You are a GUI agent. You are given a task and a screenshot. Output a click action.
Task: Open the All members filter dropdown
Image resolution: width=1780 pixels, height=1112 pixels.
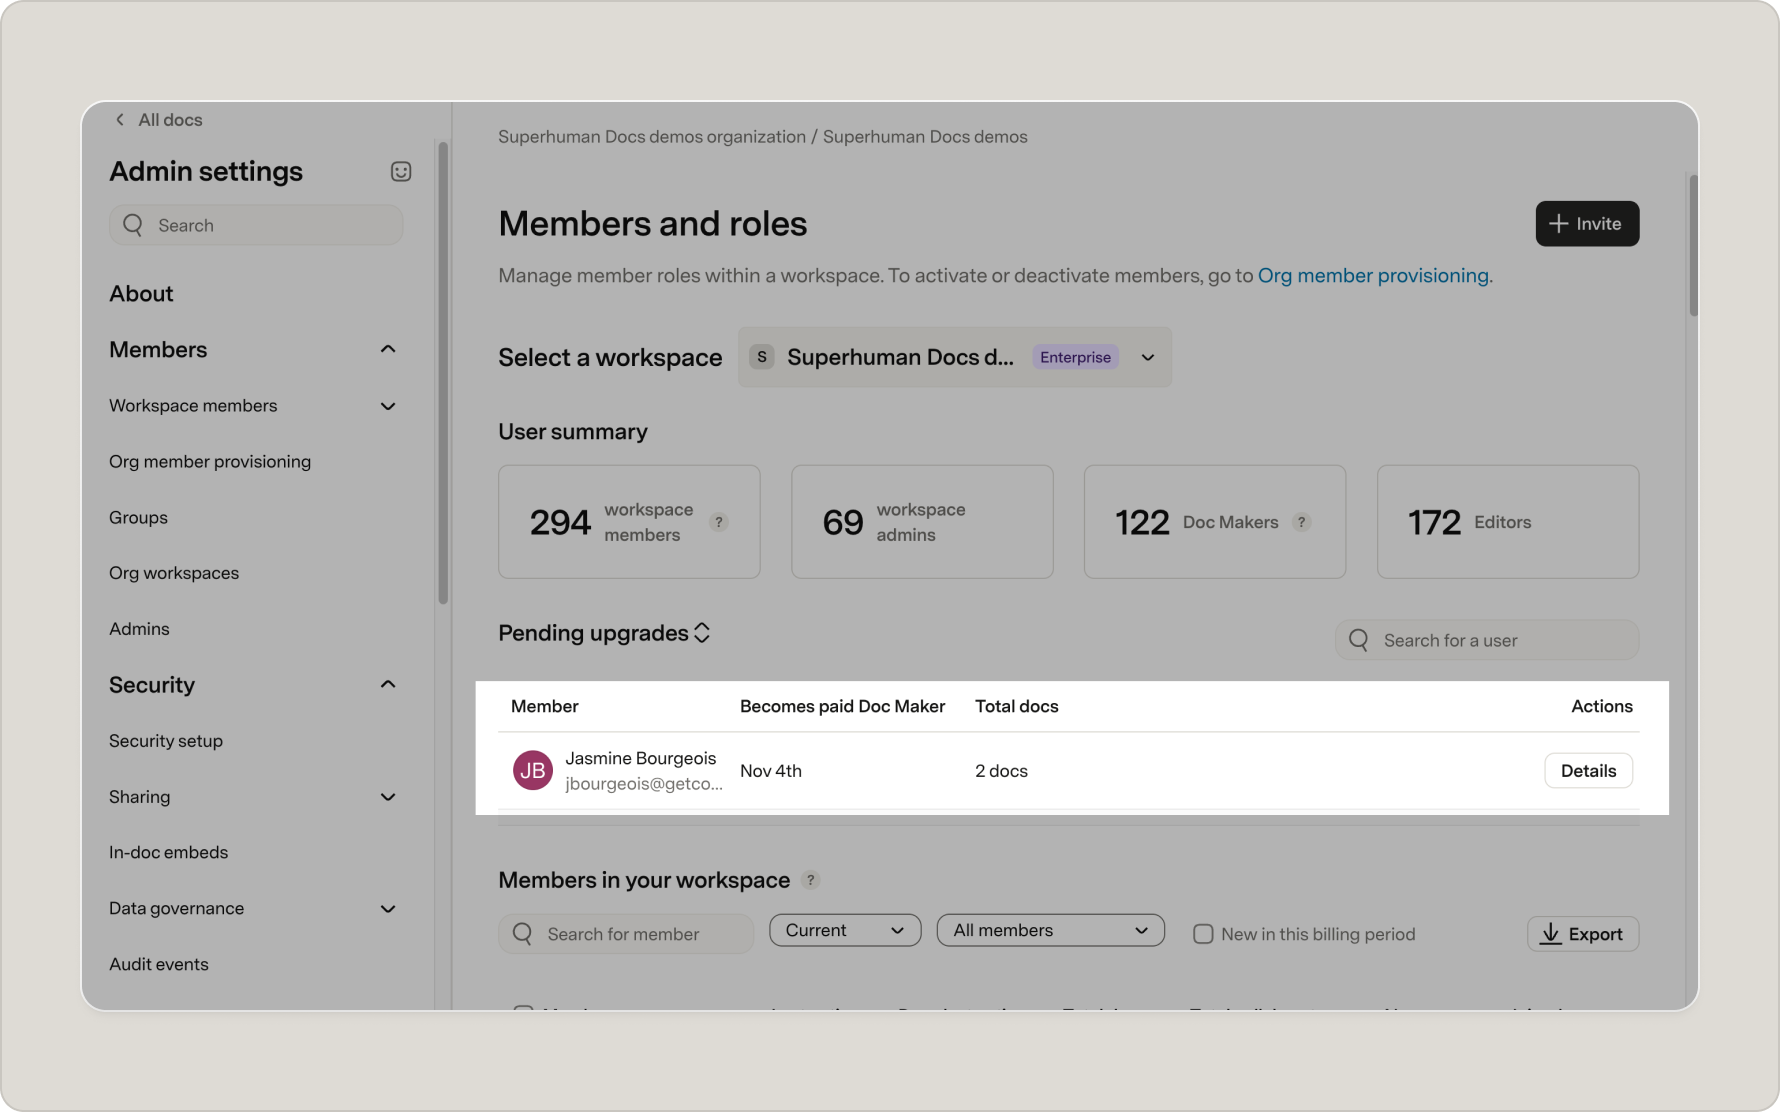[x=1050, y=930]
